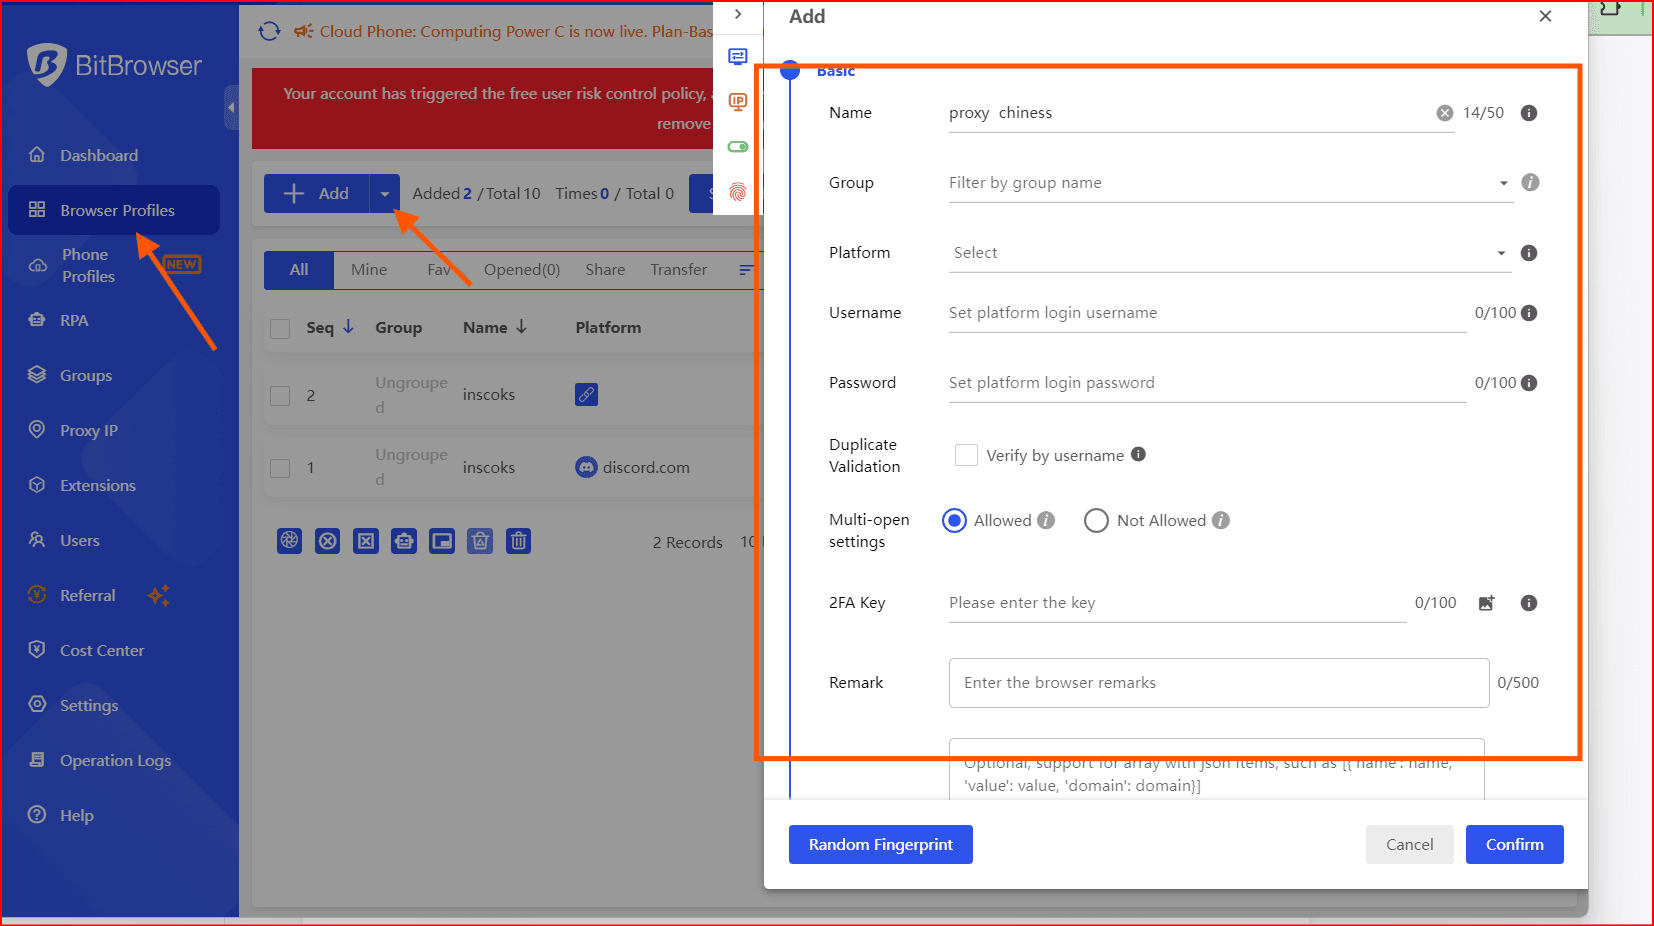
Task: Click the green toggle icon in side strip
Action: pyautogui.click(x=738, y=147)
